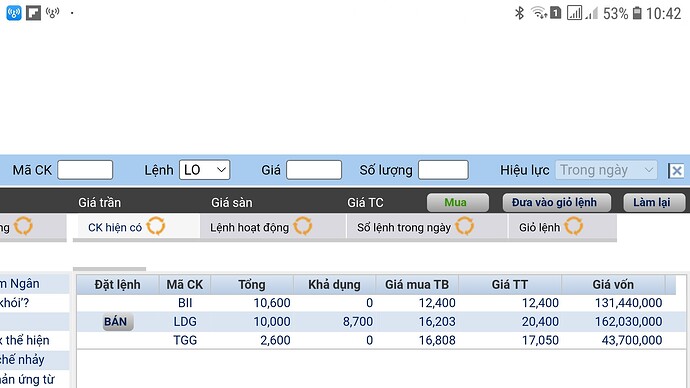Click the Giá vốn column header
690x388 pixels.
point(613,285)
